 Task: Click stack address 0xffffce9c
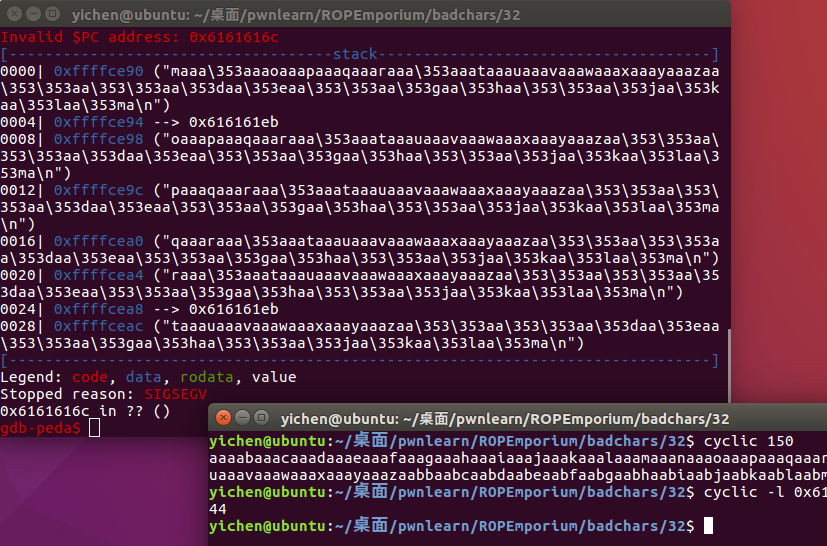98,190
